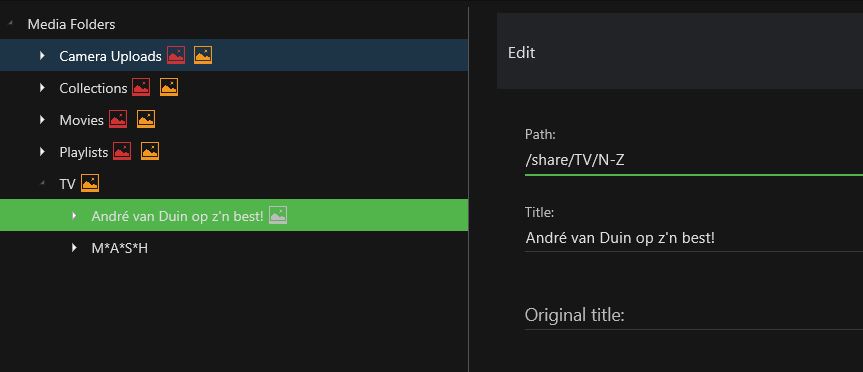Click the orange image icon beside Movies
The image size is (863, 372).
pos(146,119)
